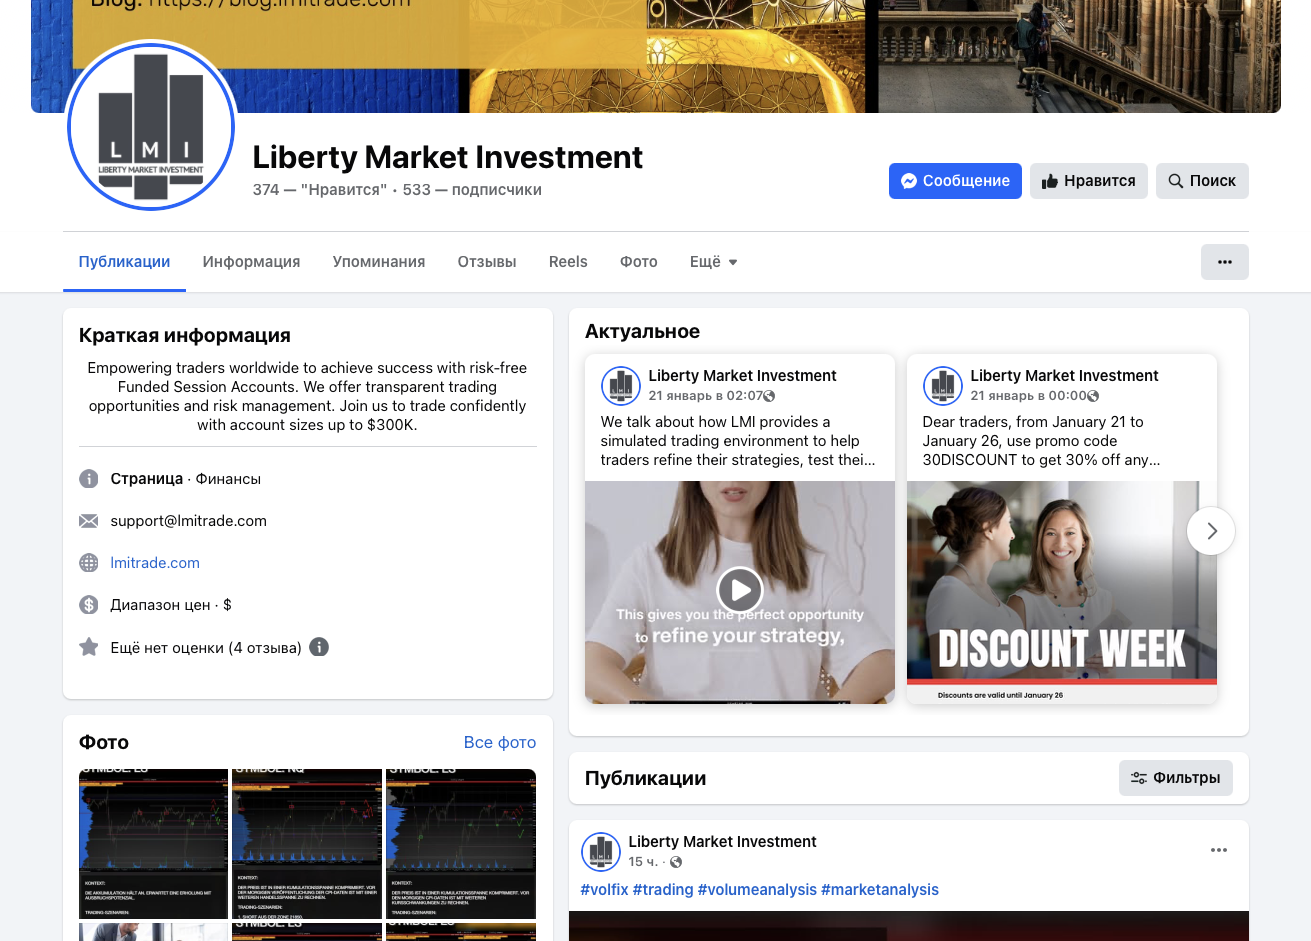Open the lmitrade.com website link
Image resolution: width=1311 pixels, height=941 pixels.
[155, 563]
